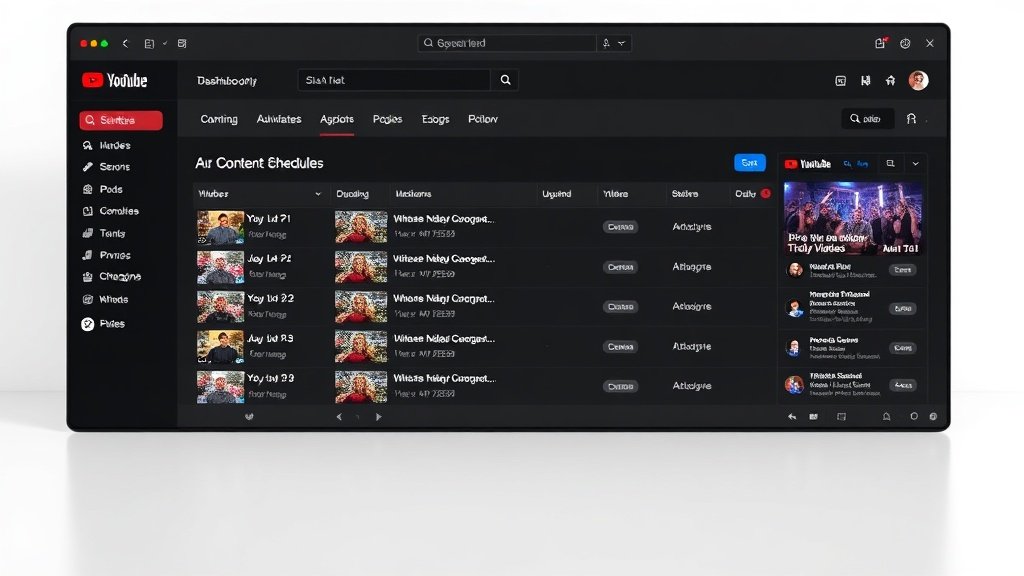Click the blue link in the right YouTube panel header
Viewport: 1024px width, 576px height.
point(856,164)
